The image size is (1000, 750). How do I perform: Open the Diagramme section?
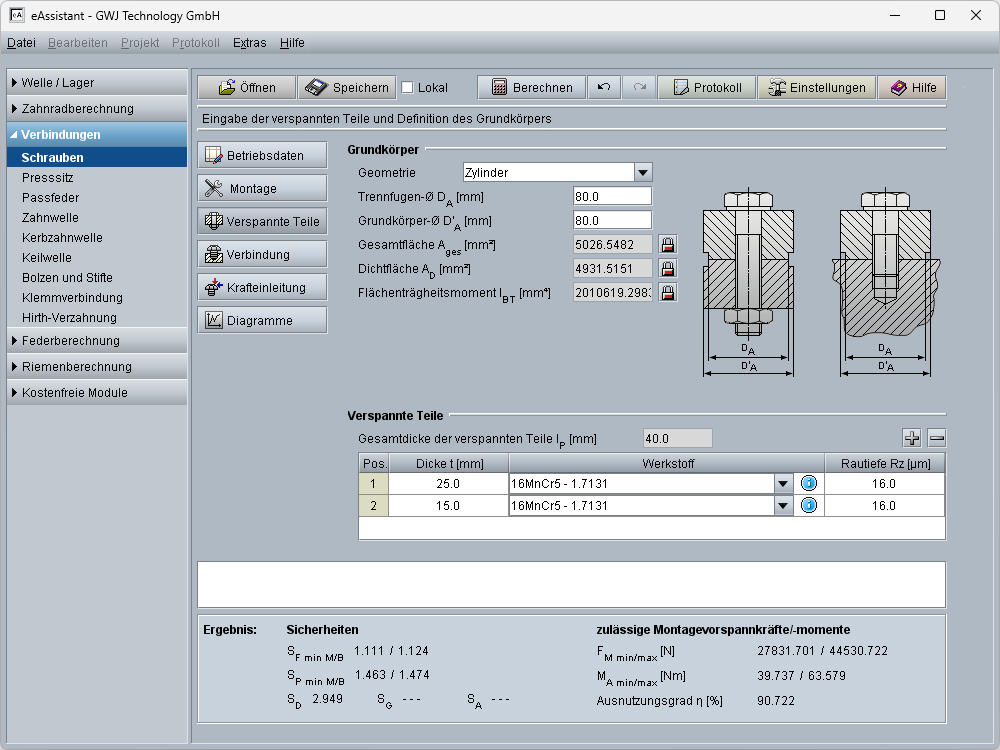pos(262,321)
